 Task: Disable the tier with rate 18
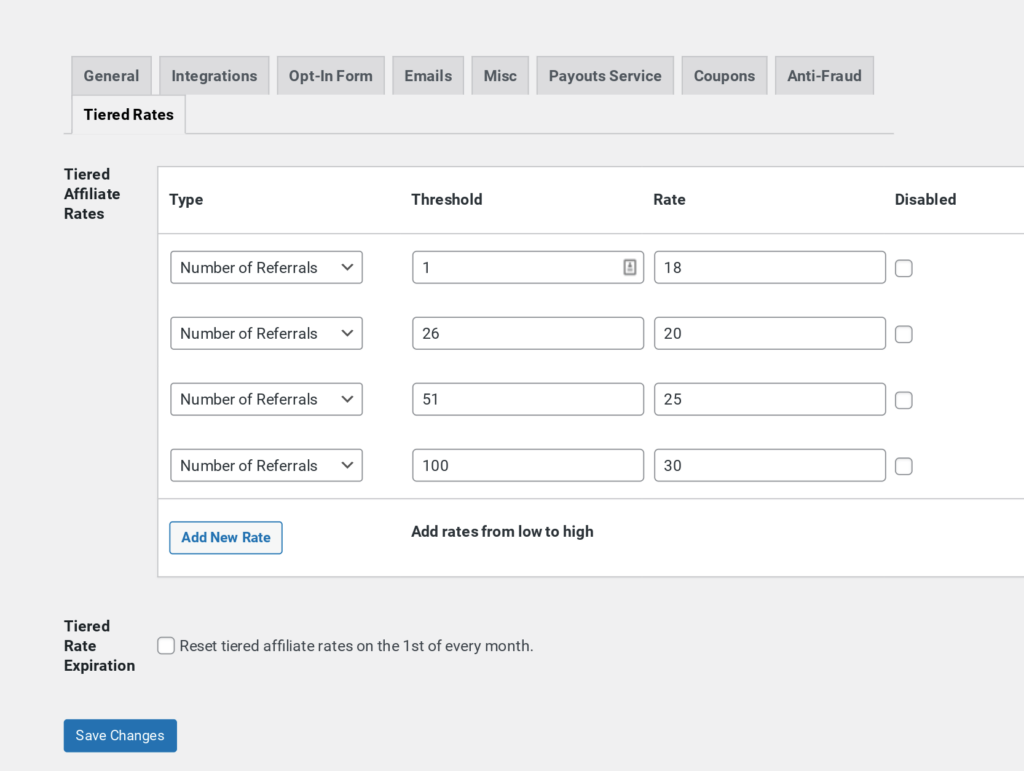click(904, 268)
